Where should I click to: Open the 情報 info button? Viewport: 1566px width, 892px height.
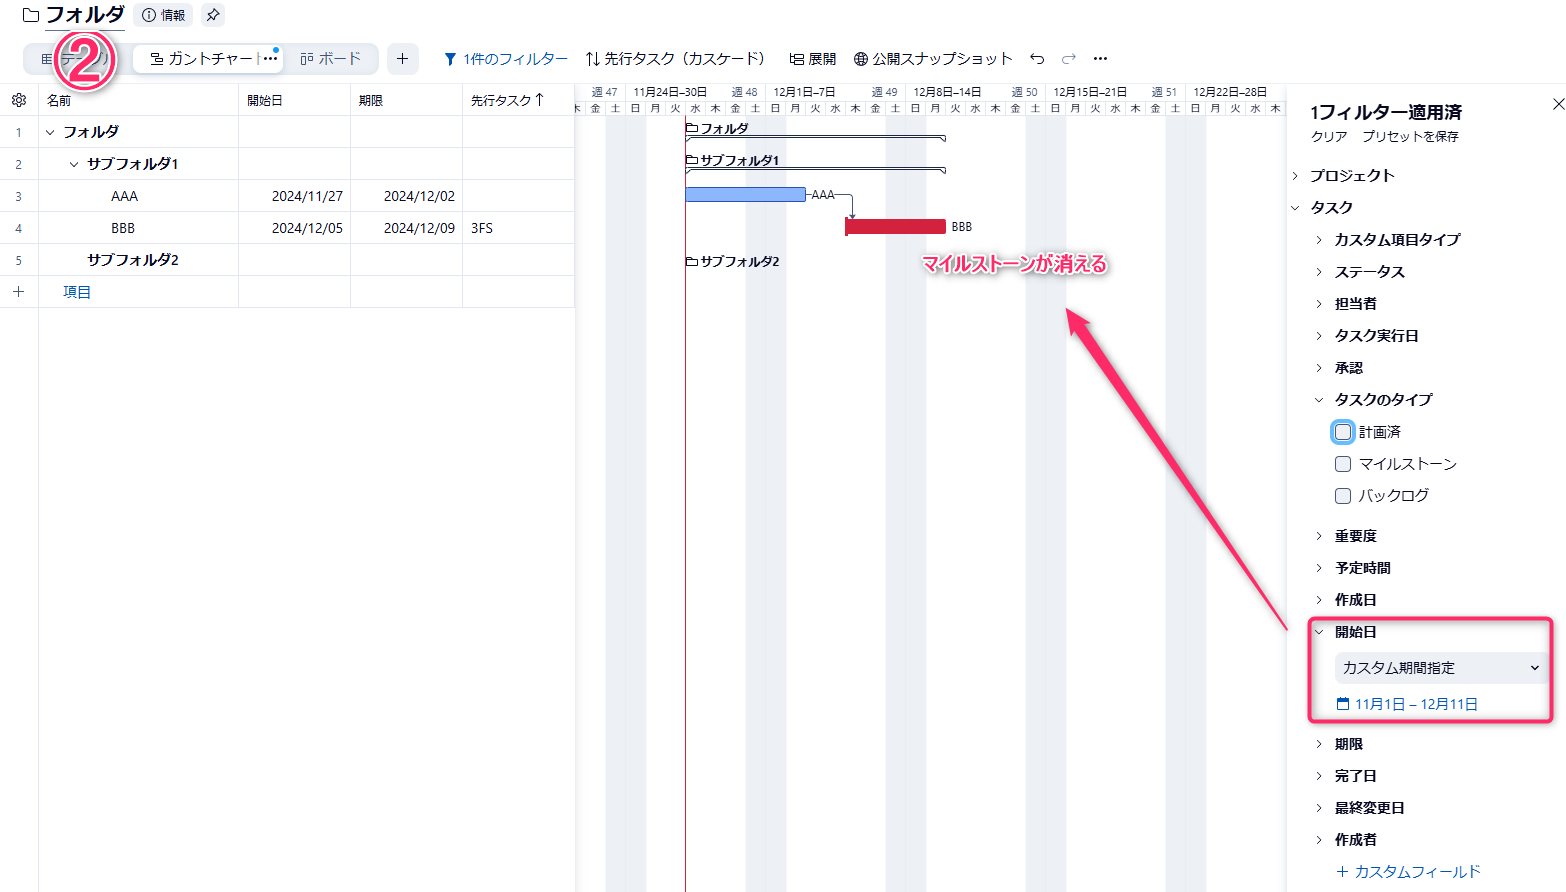coord(165,15)
